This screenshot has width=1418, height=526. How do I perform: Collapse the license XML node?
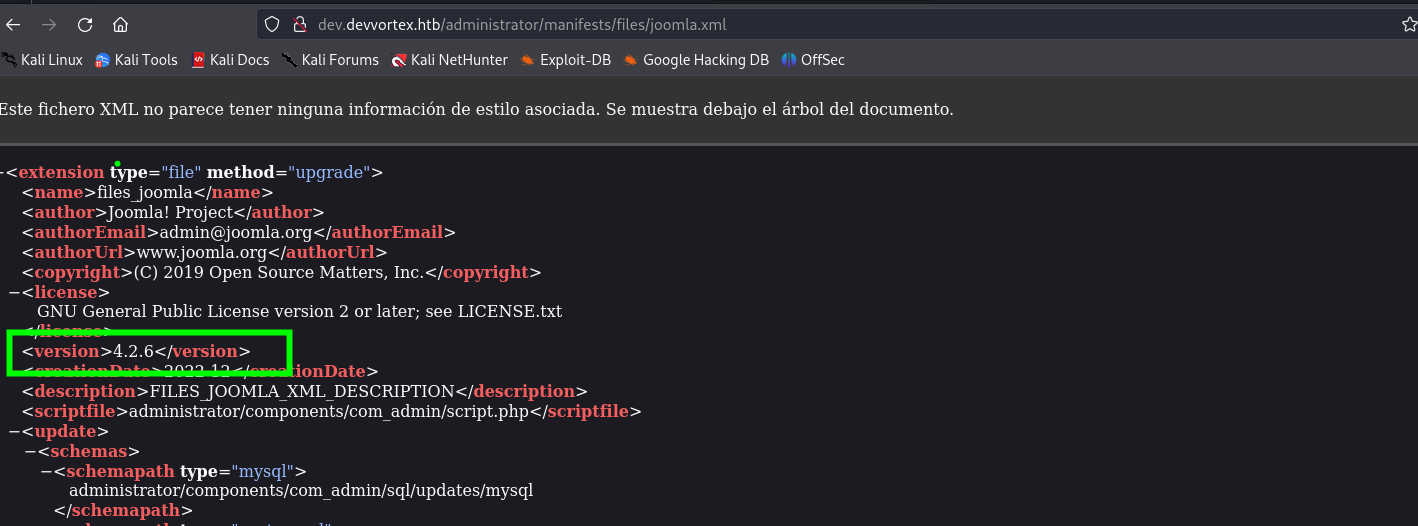(x=14, y=292)
